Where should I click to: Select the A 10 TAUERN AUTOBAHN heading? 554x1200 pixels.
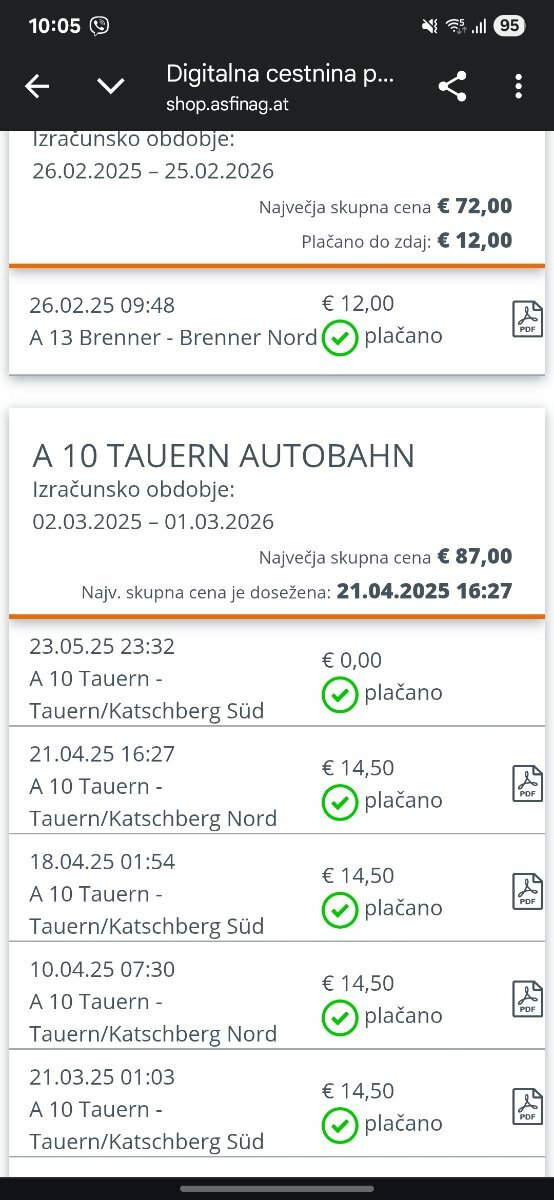224,456
